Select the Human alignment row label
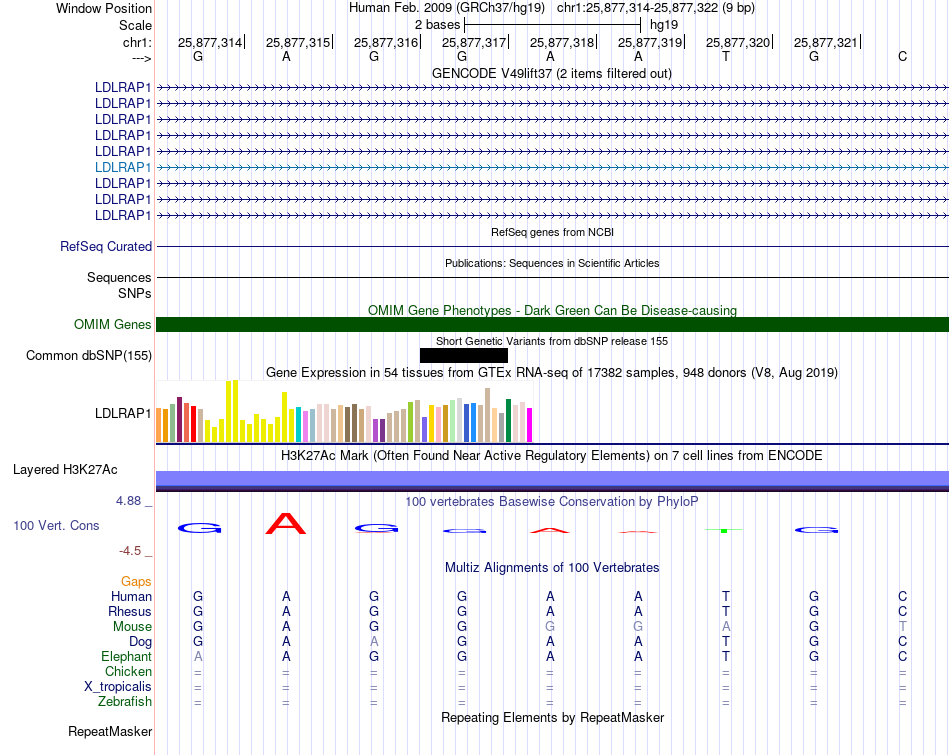Viewport: 950px width, 755px height. coord(131,597)
